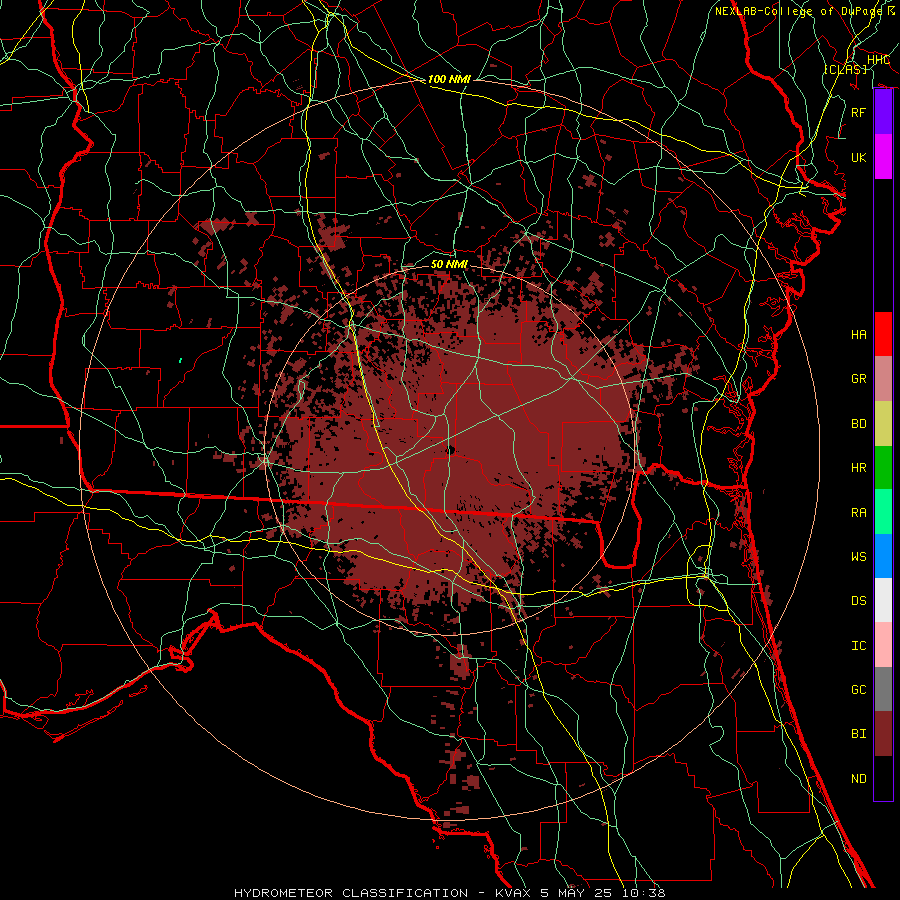Viewport: 900px width, 900px height.
Task: Click the BD legend label
Action: [859, 424]
